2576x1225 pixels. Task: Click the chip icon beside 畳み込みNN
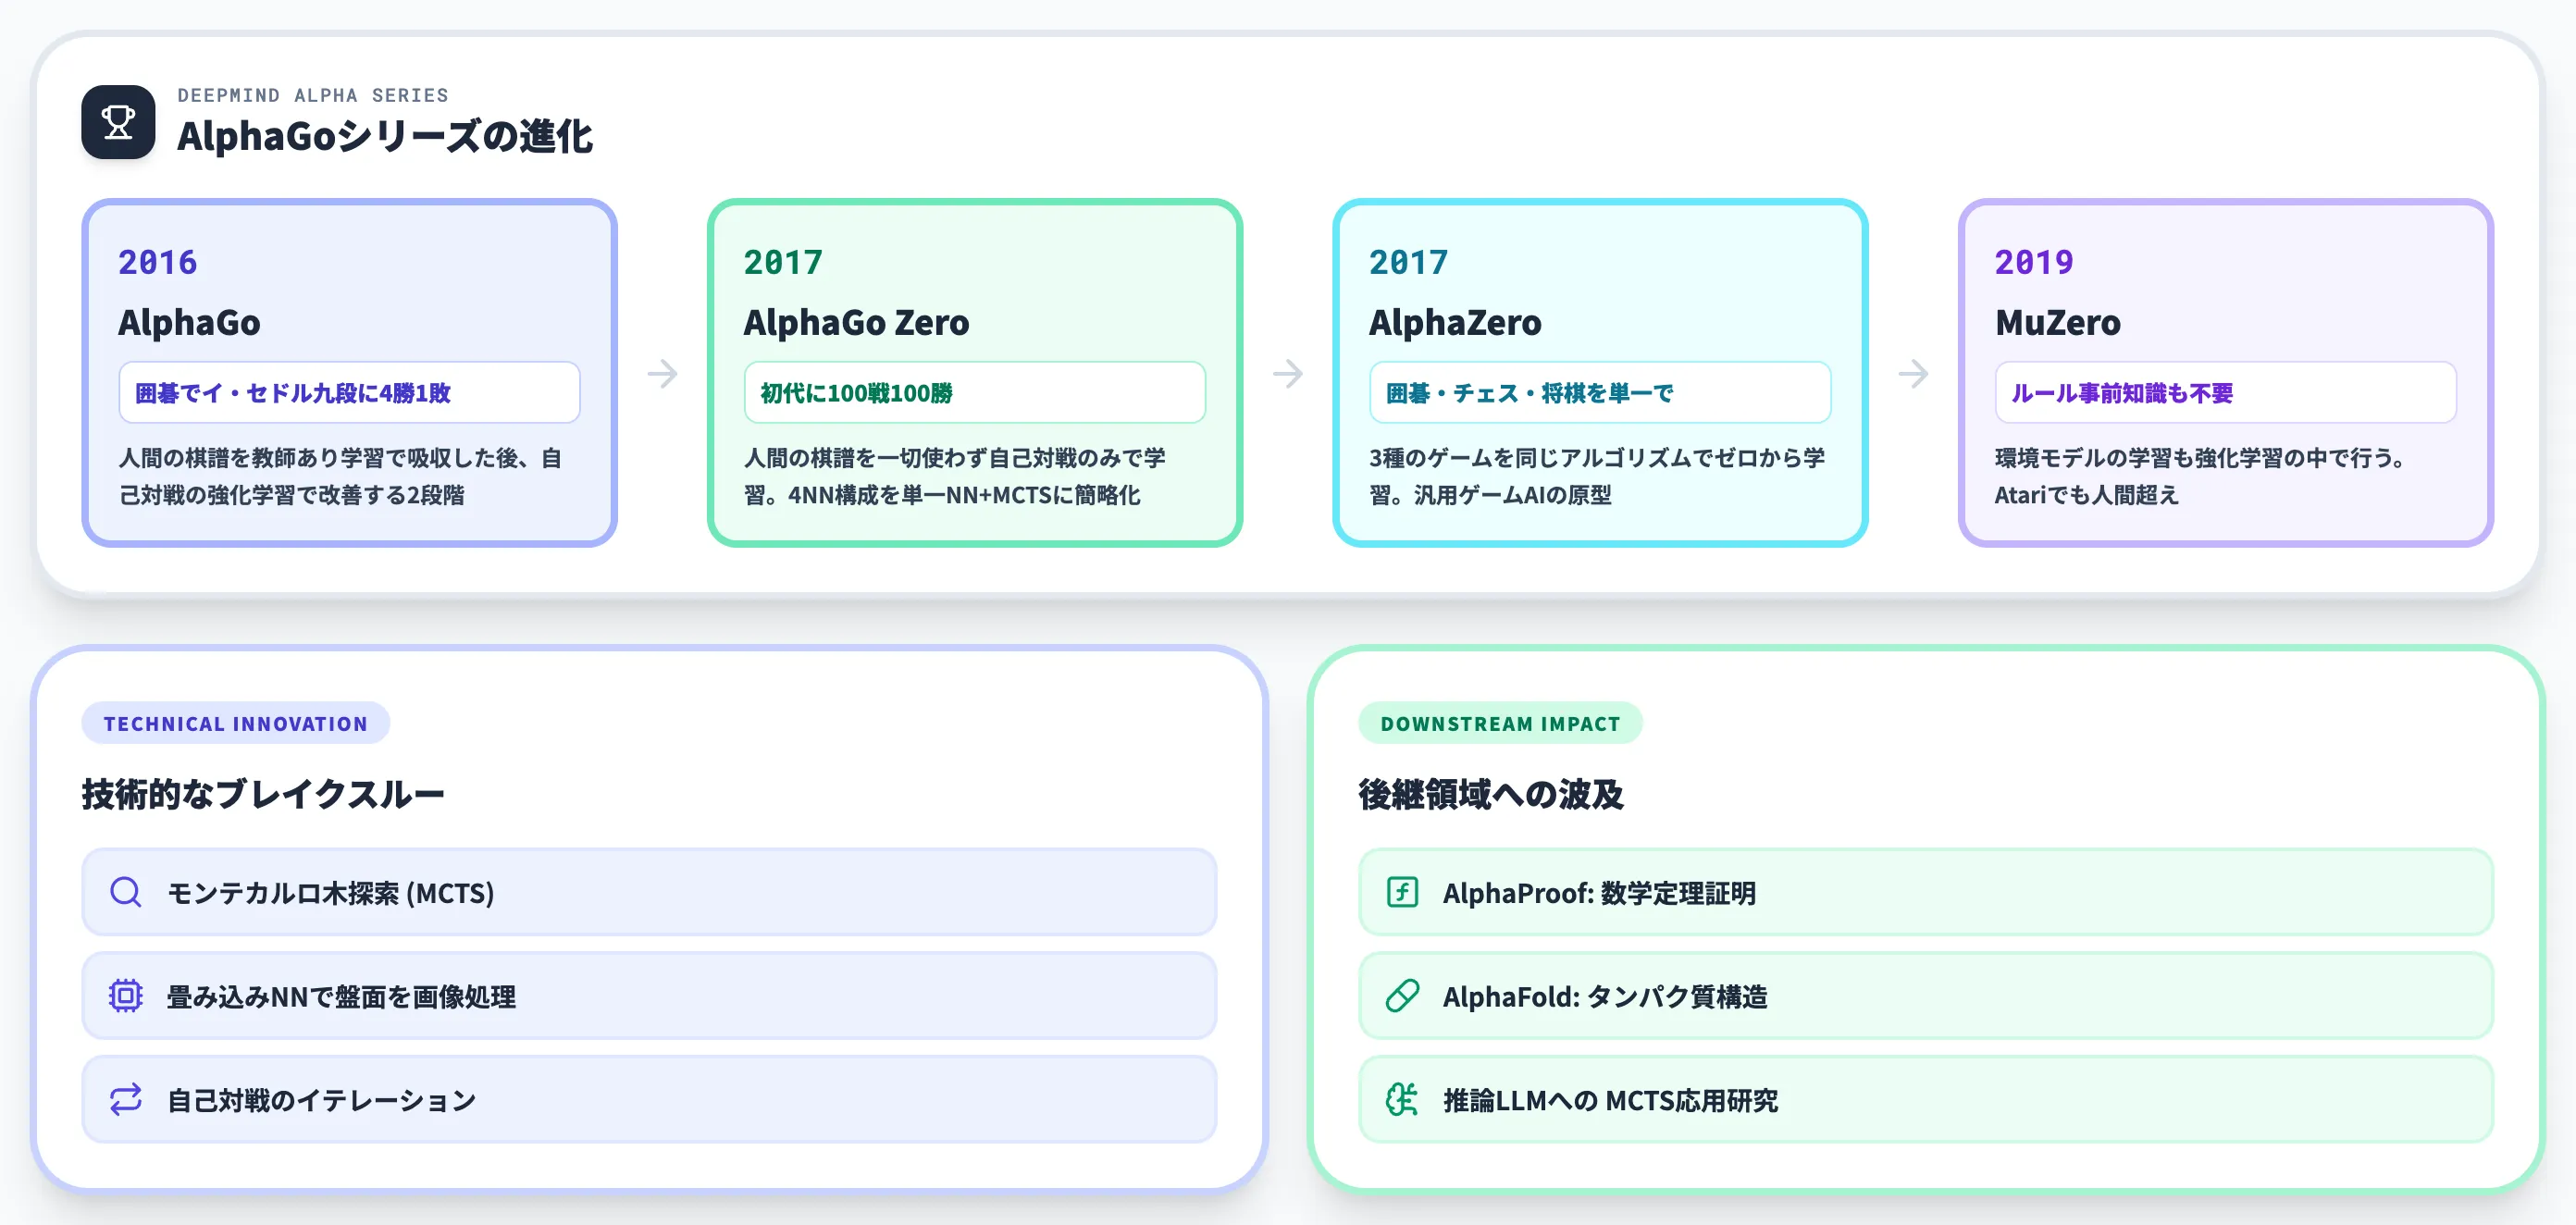coord(125,996)
